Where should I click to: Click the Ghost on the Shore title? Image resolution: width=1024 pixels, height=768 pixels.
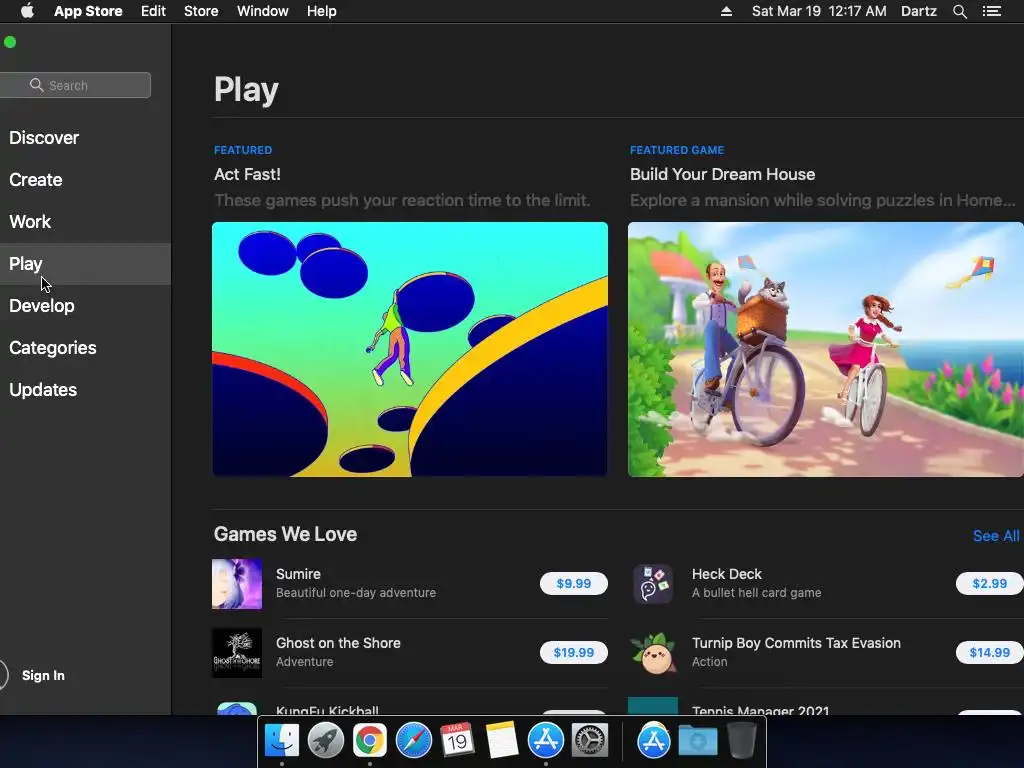pos(338,643)
